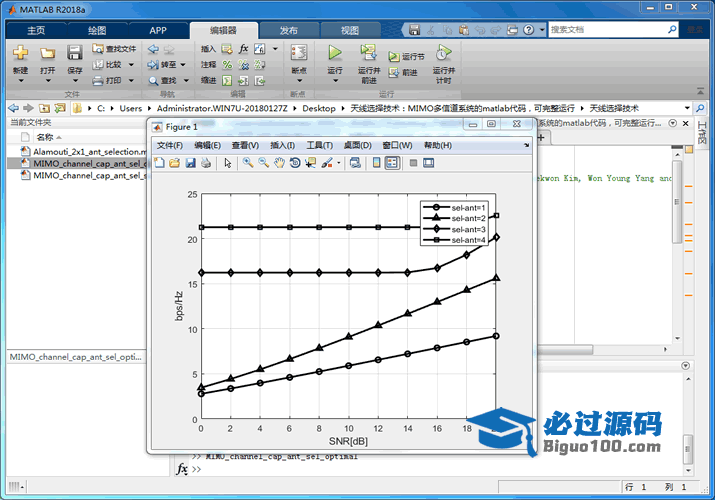Click Users in the address path
This screenshot has height=500, width=715.
[130, 108]
